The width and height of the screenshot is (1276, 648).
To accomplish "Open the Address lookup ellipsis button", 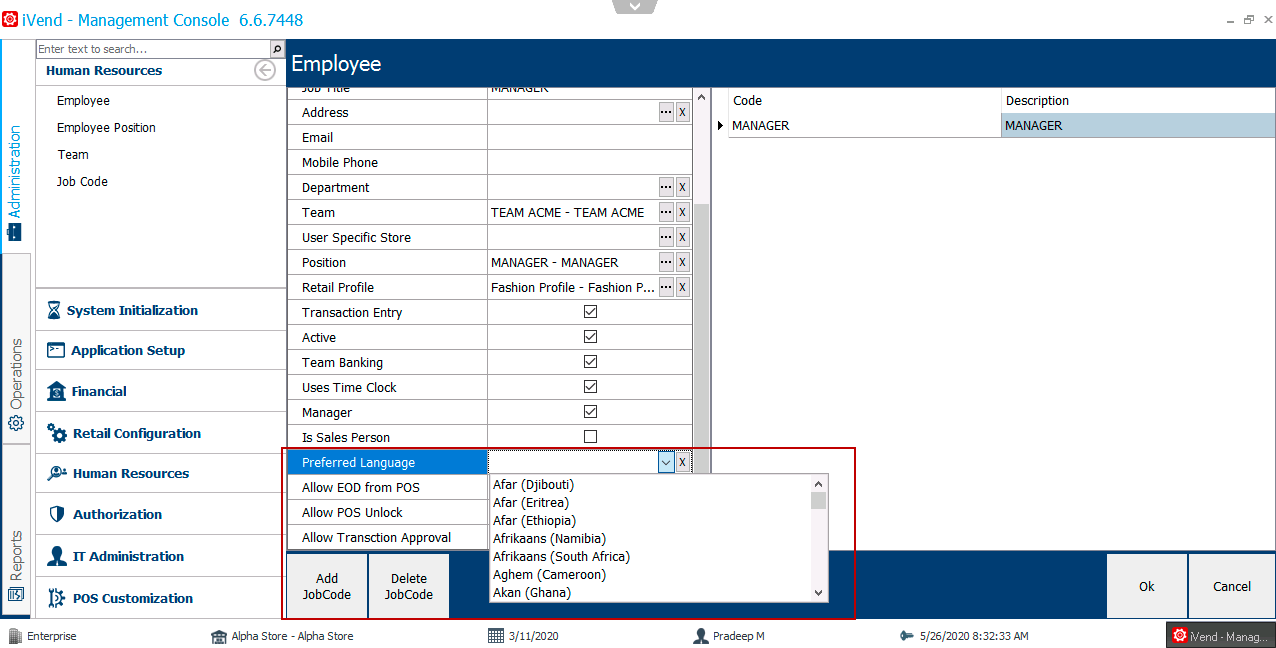I will [x=666, y=113].
